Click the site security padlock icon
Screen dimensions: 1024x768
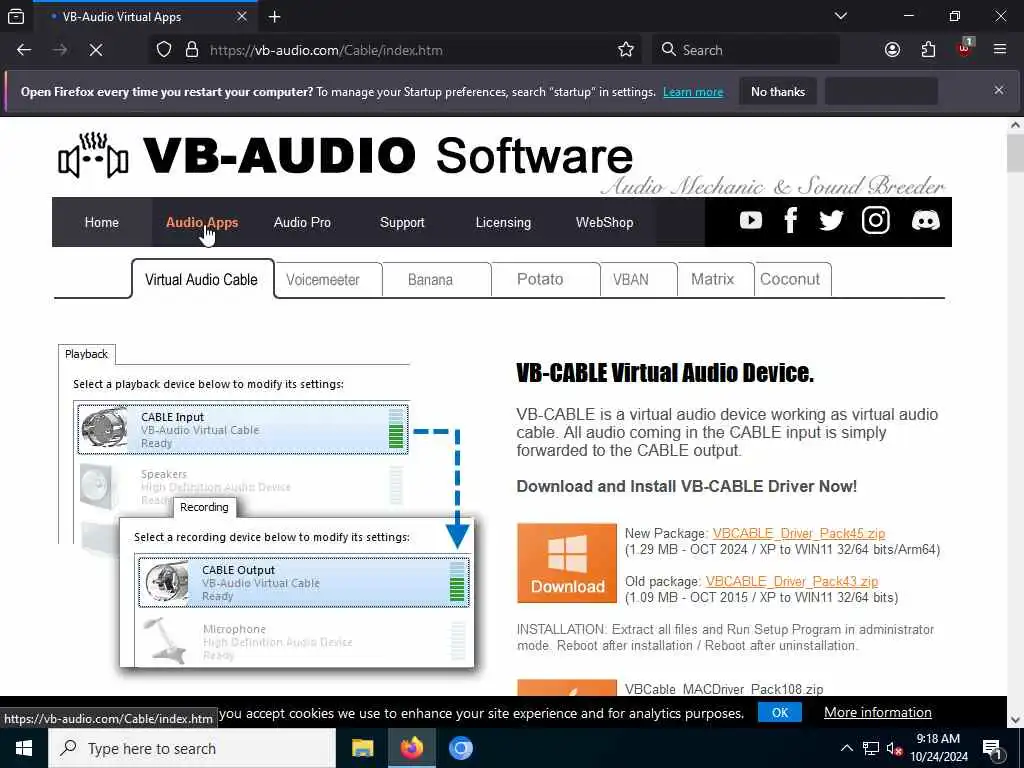[x=191, y=50]
